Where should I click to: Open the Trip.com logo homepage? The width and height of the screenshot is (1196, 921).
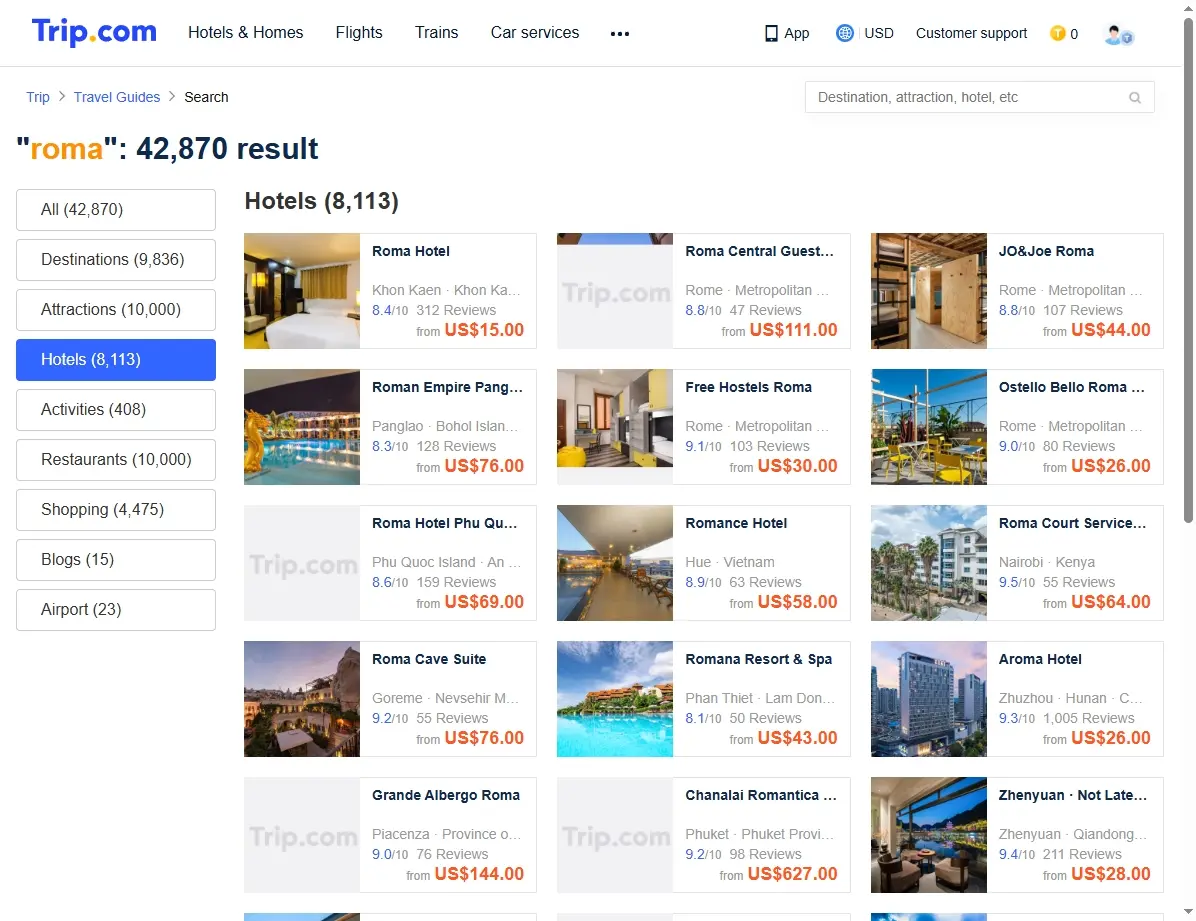tap(94, 32)
